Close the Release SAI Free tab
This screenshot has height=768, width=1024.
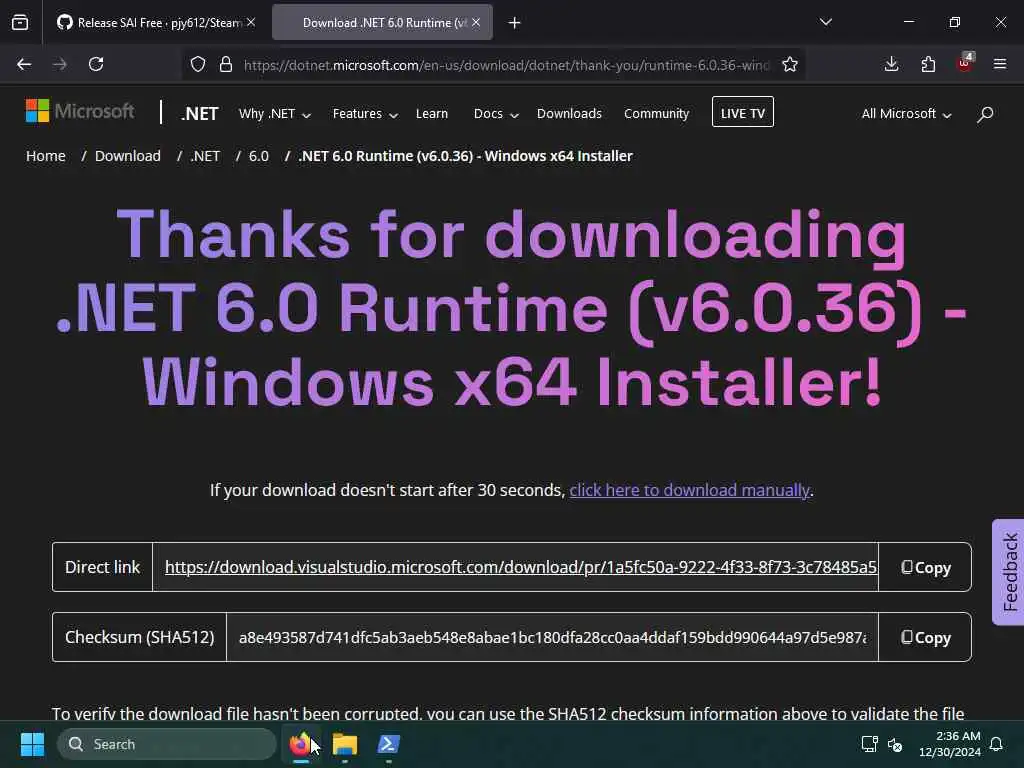click(251, 23)
